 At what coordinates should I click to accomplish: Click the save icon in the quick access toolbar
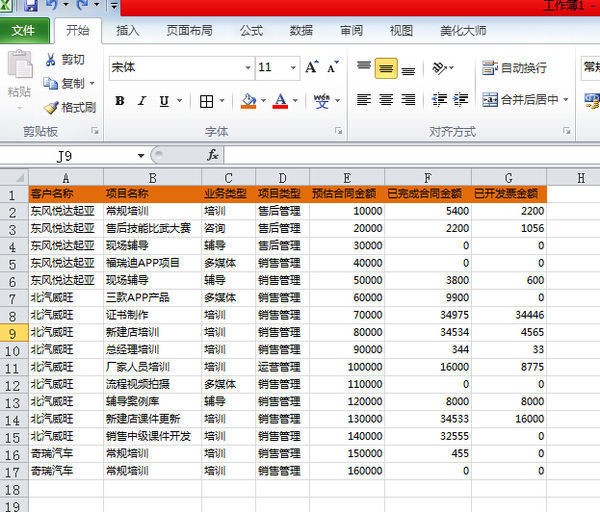(x=31, y=7)
